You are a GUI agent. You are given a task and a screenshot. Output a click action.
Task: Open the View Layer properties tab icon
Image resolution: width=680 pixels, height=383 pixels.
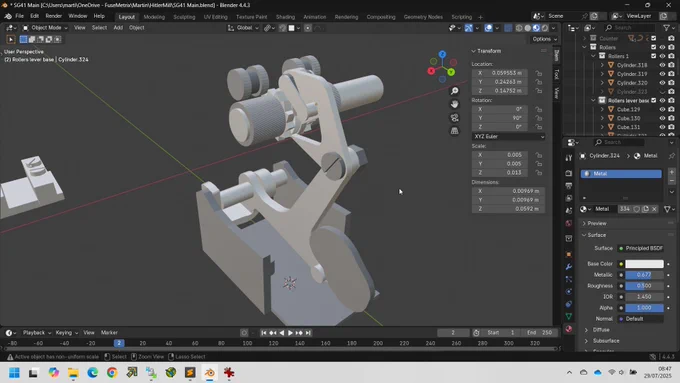pyautogui.click(x=569, y=198)
